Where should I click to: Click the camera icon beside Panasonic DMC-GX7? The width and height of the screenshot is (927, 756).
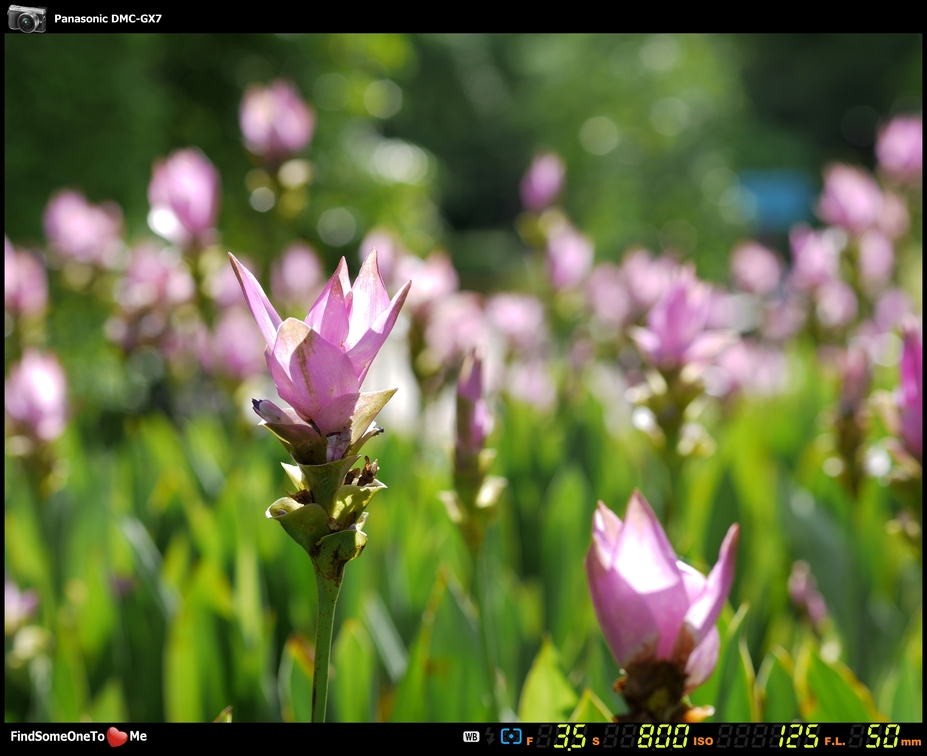(x=27, y=18)
